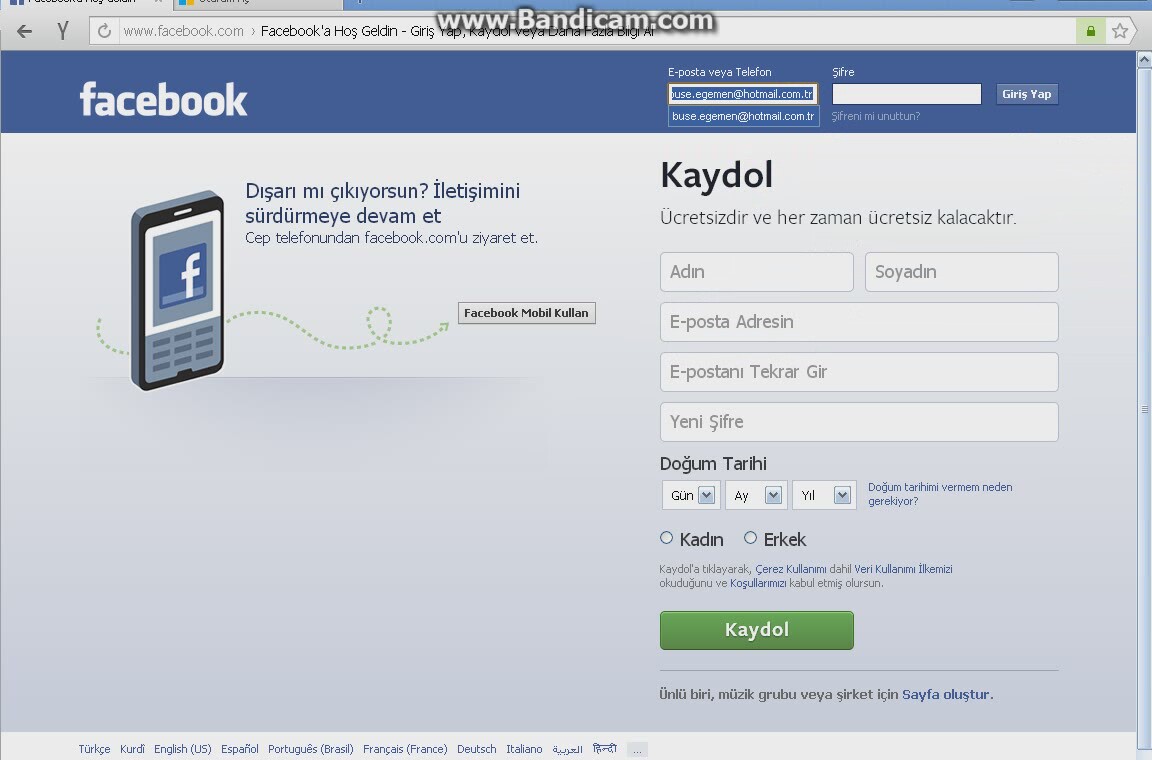Reload the page with the refresh icon
Viewport: 1152px width, 760px height.
point(104,31)
